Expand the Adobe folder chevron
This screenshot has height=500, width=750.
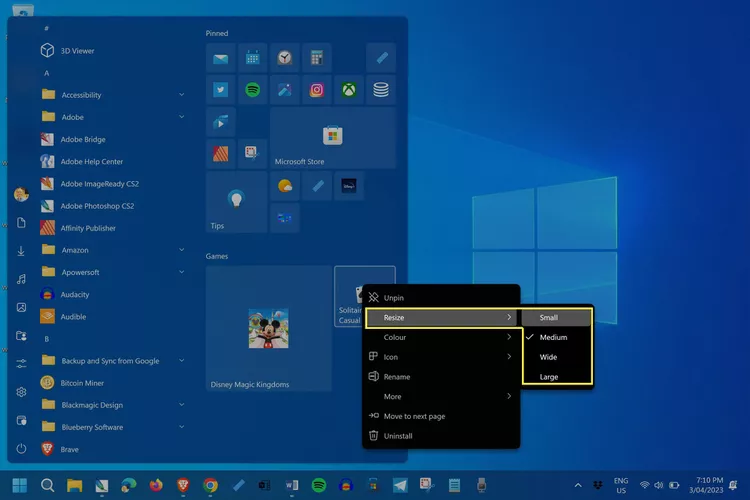[x=182, y=117]
